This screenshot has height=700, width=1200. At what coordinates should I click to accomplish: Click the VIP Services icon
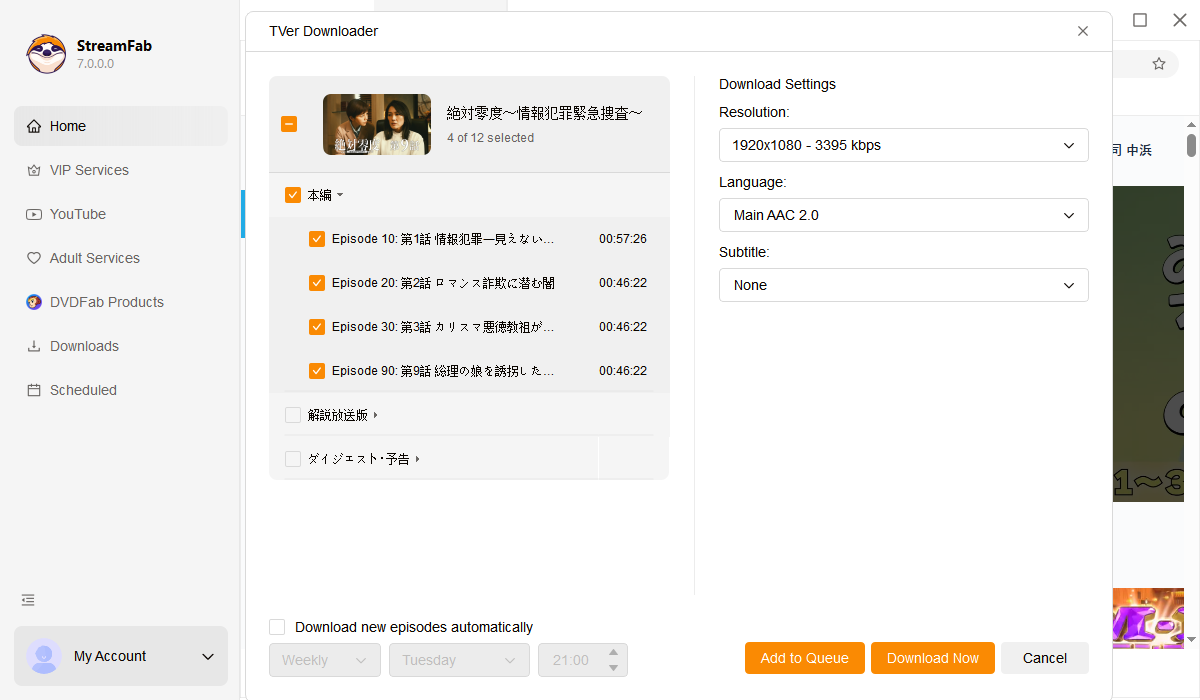click(34, 170)
